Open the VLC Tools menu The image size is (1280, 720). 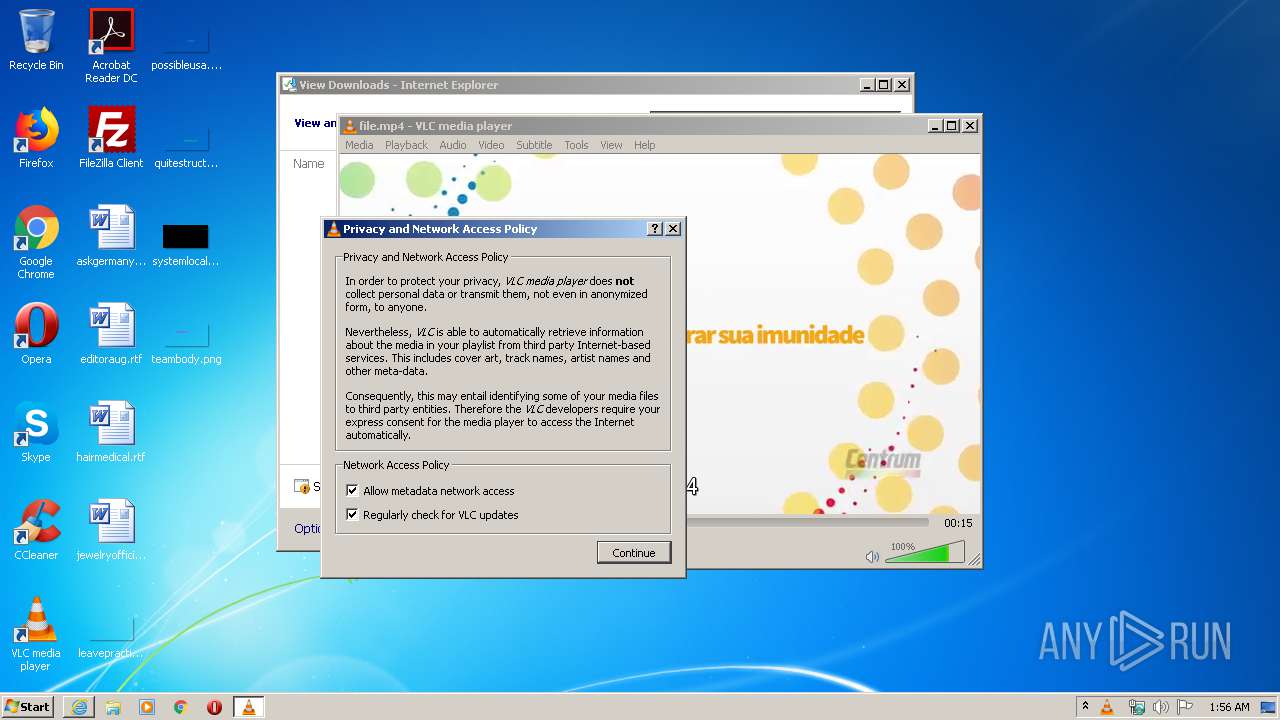576,145
